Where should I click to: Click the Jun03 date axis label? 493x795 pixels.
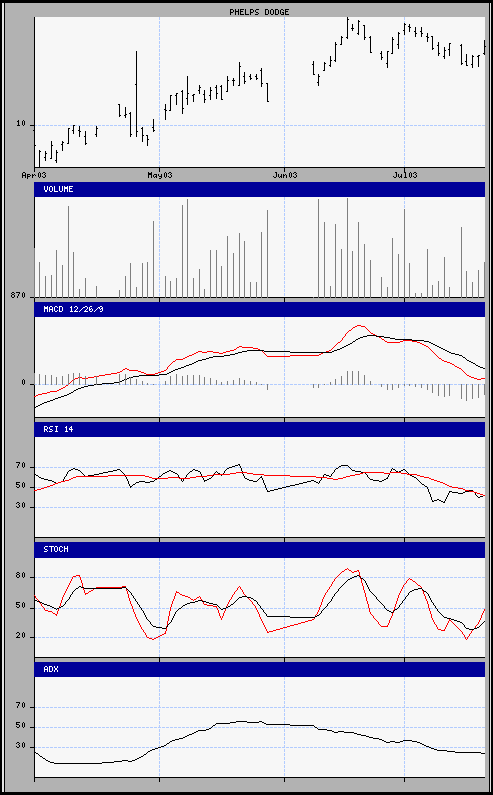click(x=285, y=175)
